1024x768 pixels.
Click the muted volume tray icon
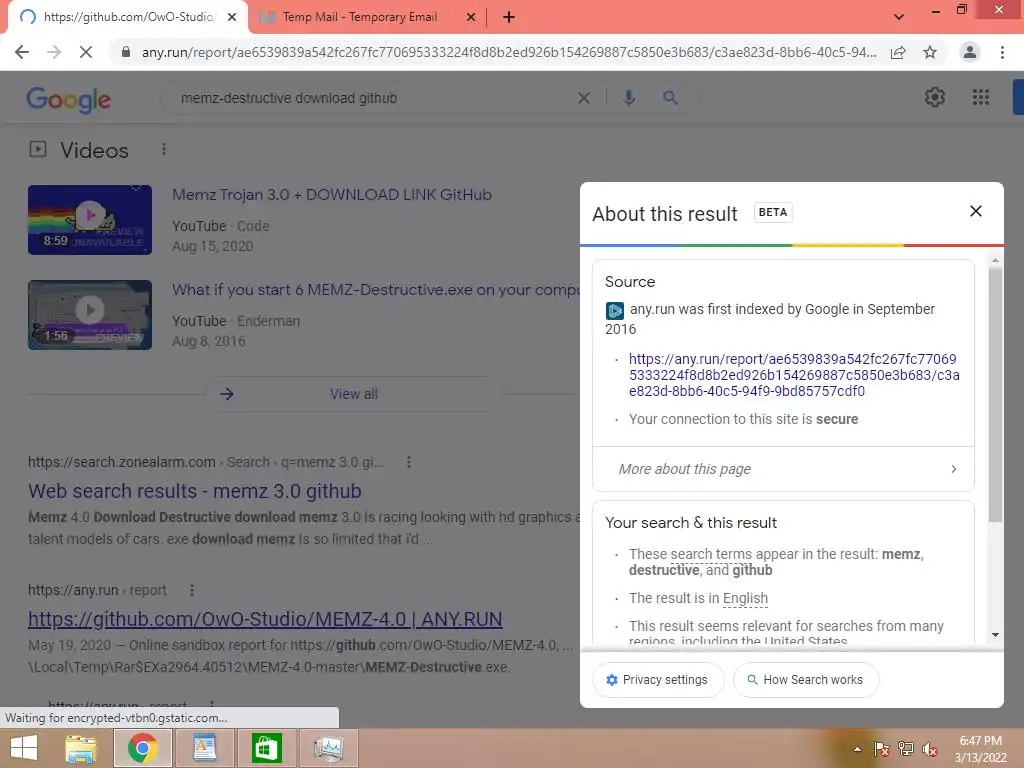[x=930, y=749]
